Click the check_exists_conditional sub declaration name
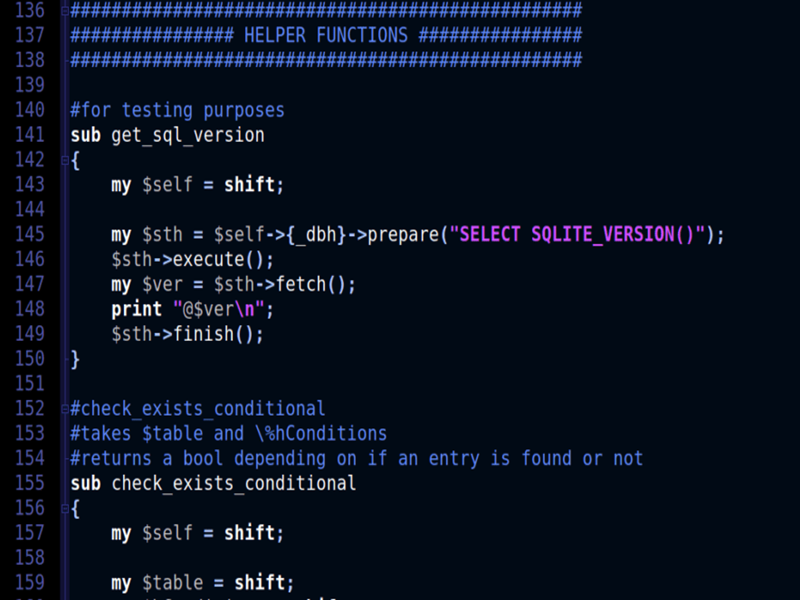This screenshot has height=600, width=800. click(x=233, y=483)
